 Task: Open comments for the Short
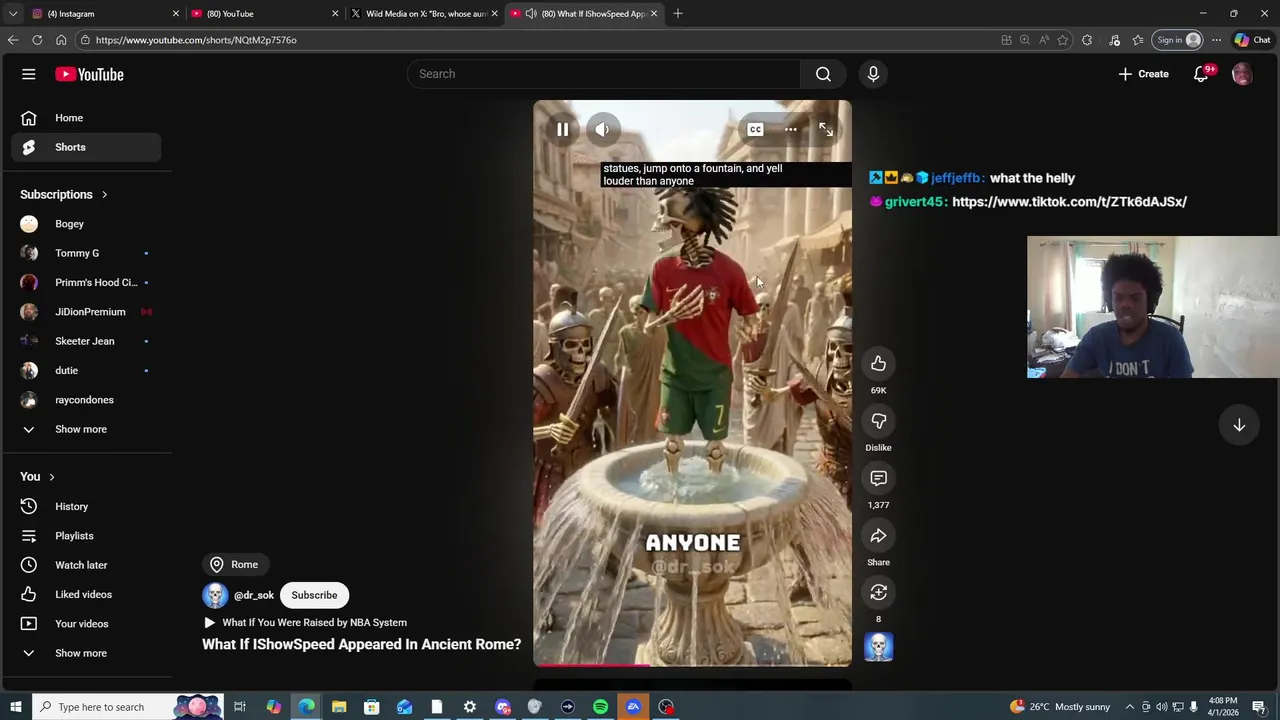click(x=878, y=479)
